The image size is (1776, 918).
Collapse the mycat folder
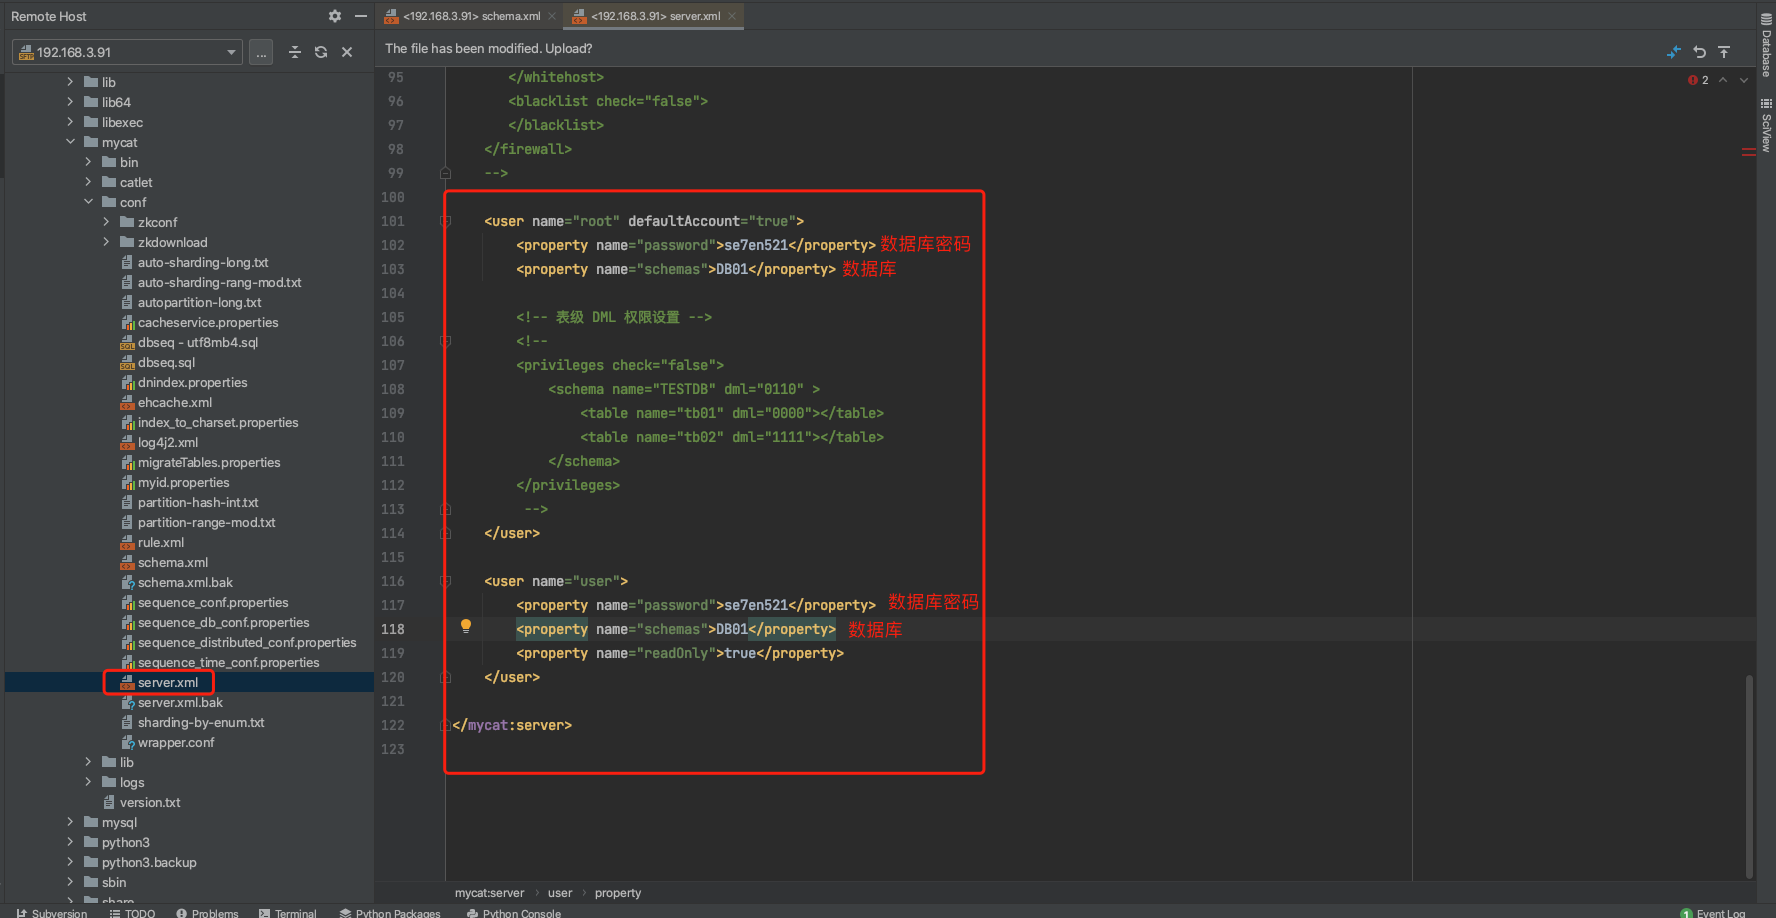[x=70, y=142]
